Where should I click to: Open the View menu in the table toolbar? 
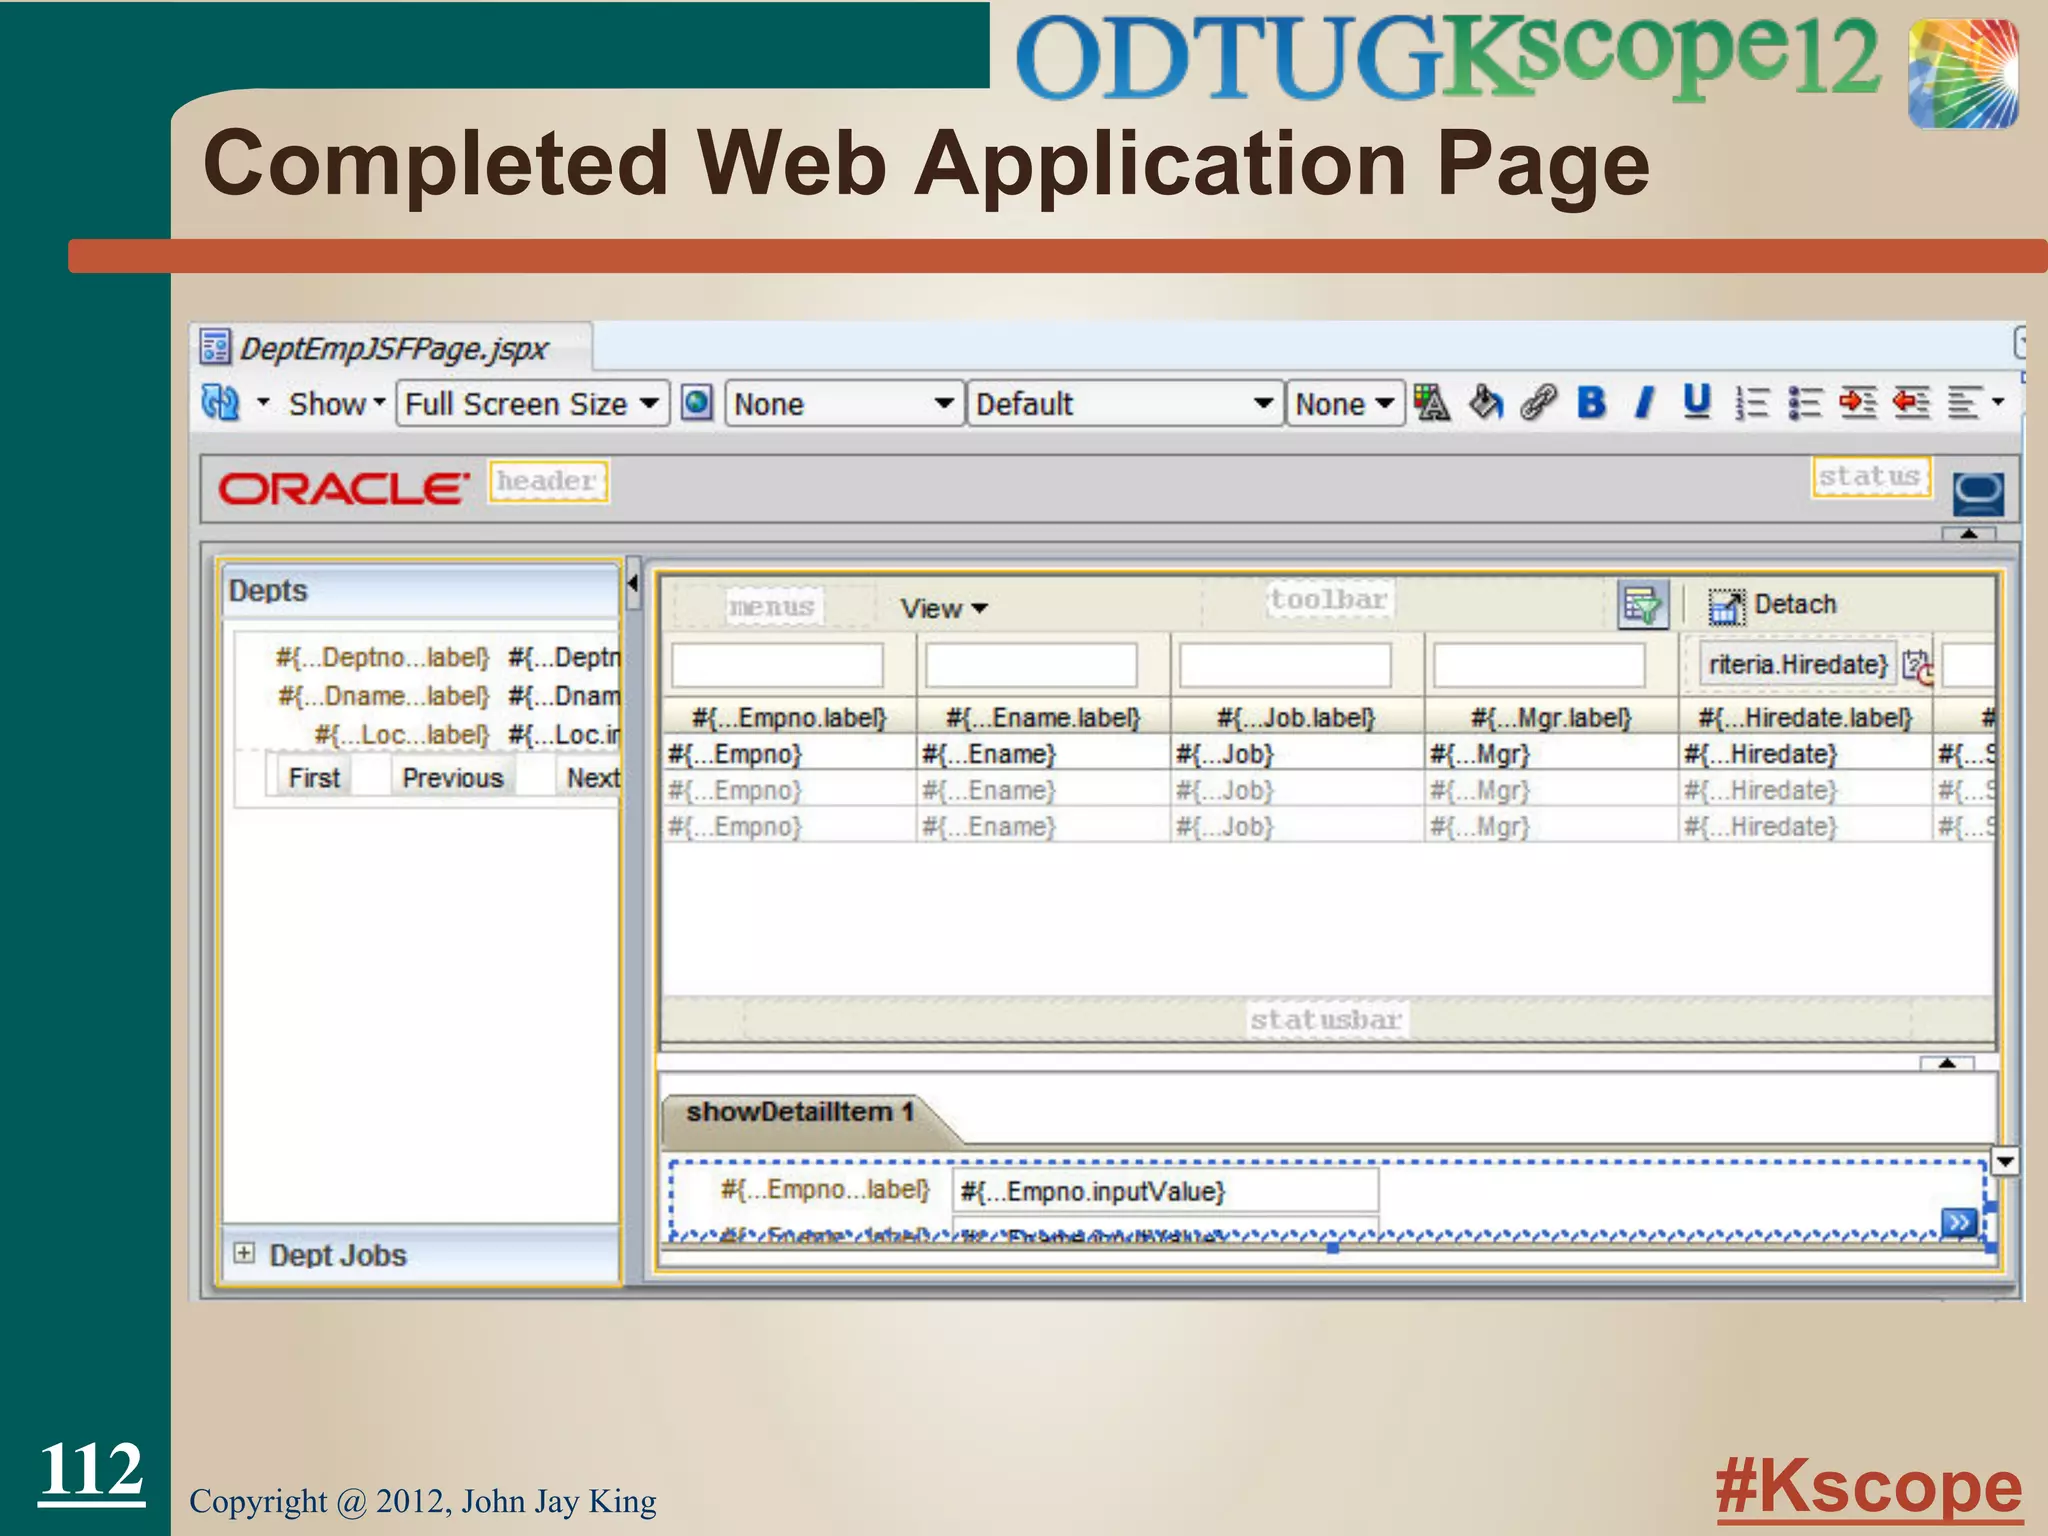click(943, 608)
